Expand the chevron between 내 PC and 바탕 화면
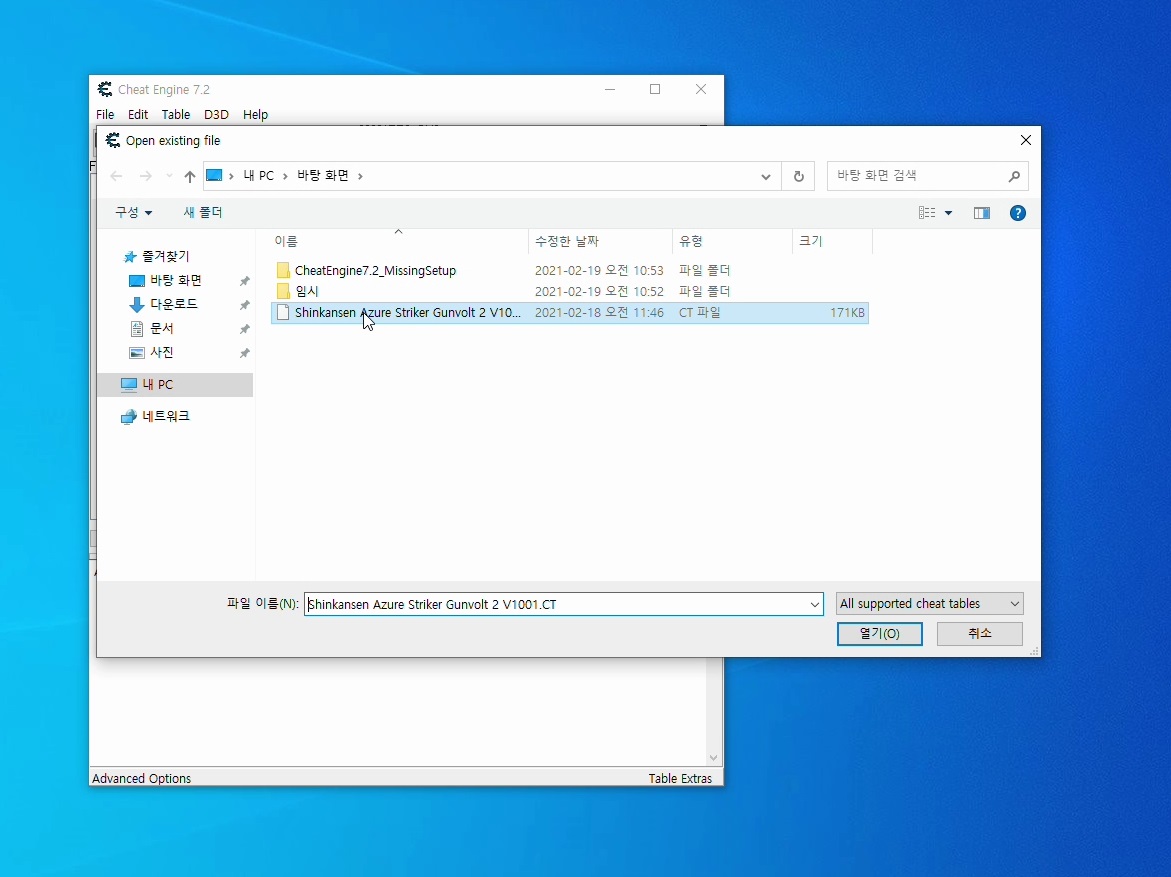Viewport: 1171px width, 877px height. click(285, 176)
